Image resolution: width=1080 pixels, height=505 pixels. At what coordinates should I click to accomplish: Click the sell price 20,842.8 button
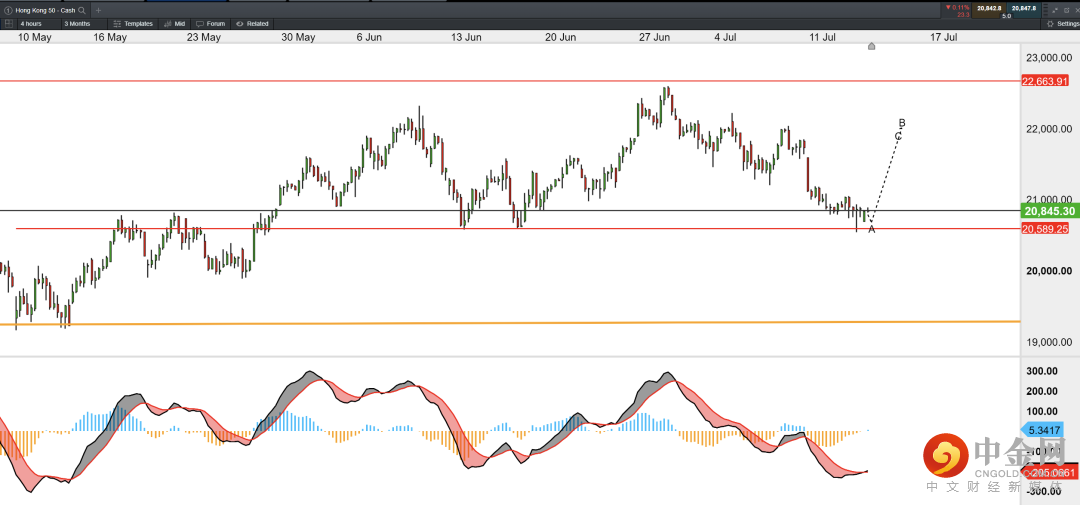pos(989,8)
